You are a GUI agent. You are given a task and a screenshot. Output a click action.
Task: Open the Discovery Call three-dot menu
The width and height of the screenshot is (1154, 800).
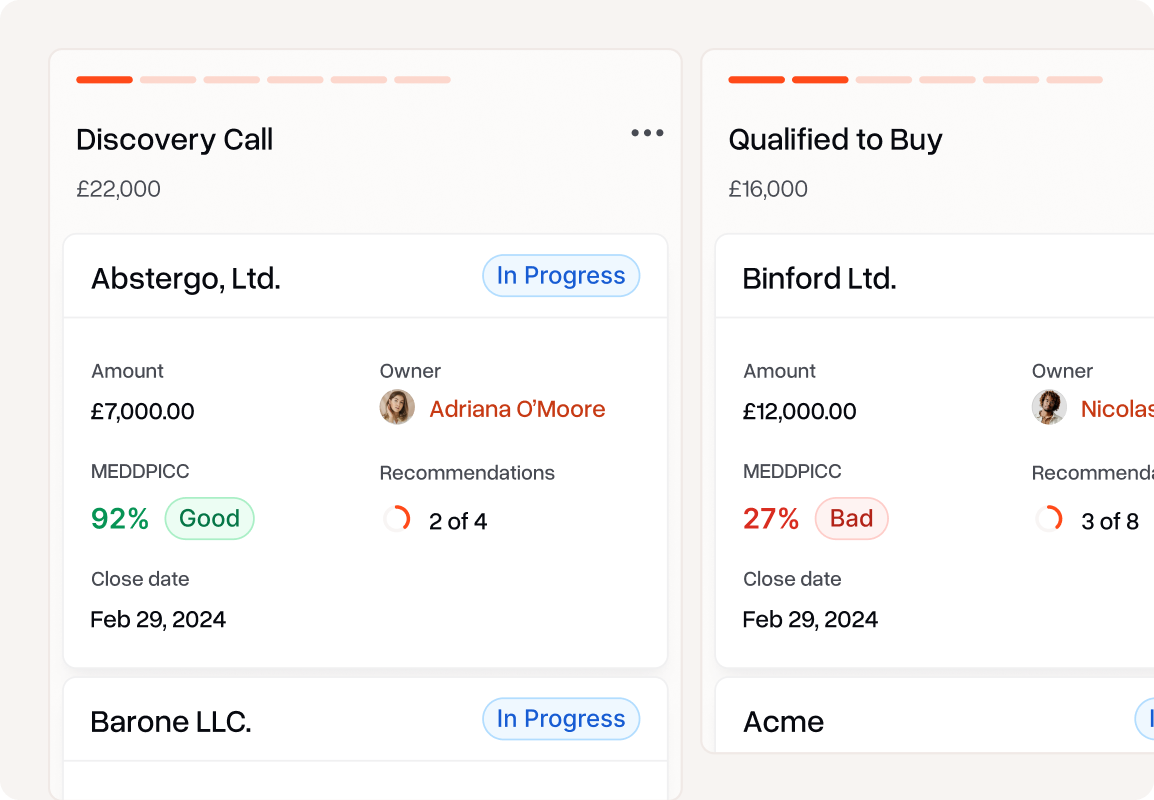pos(647,133)
